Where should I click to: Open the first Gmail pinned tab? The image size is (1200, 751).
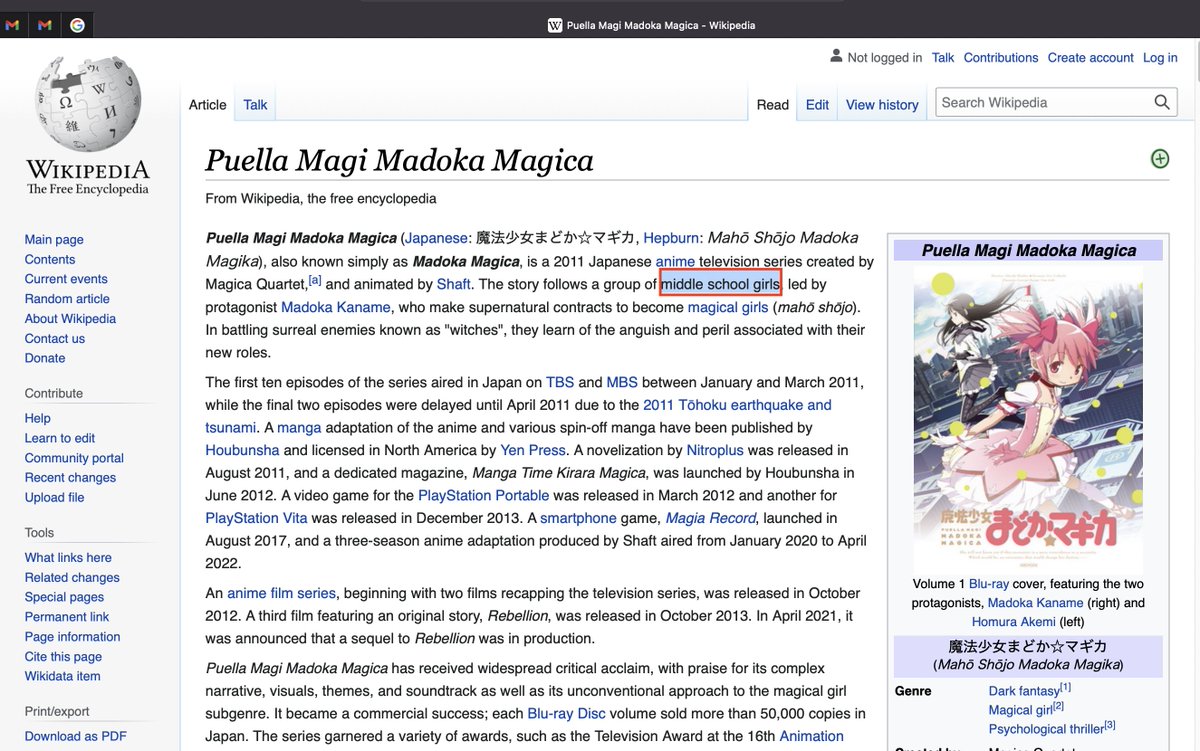[x=12, y=25]
